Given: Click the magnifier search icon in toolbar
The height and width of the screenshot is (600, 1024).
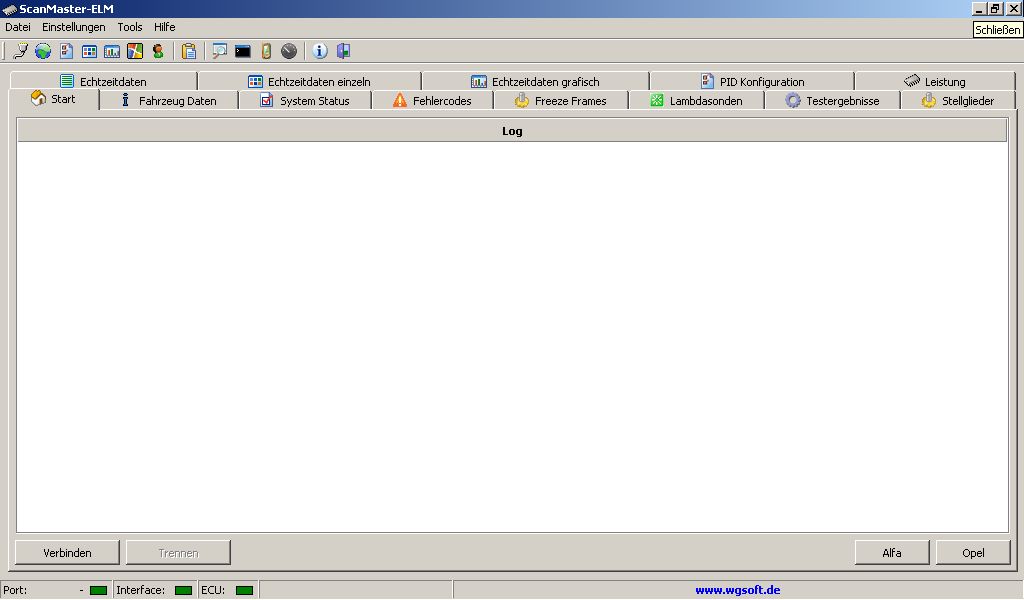Looking at the screenshot, I should point(219,51).
